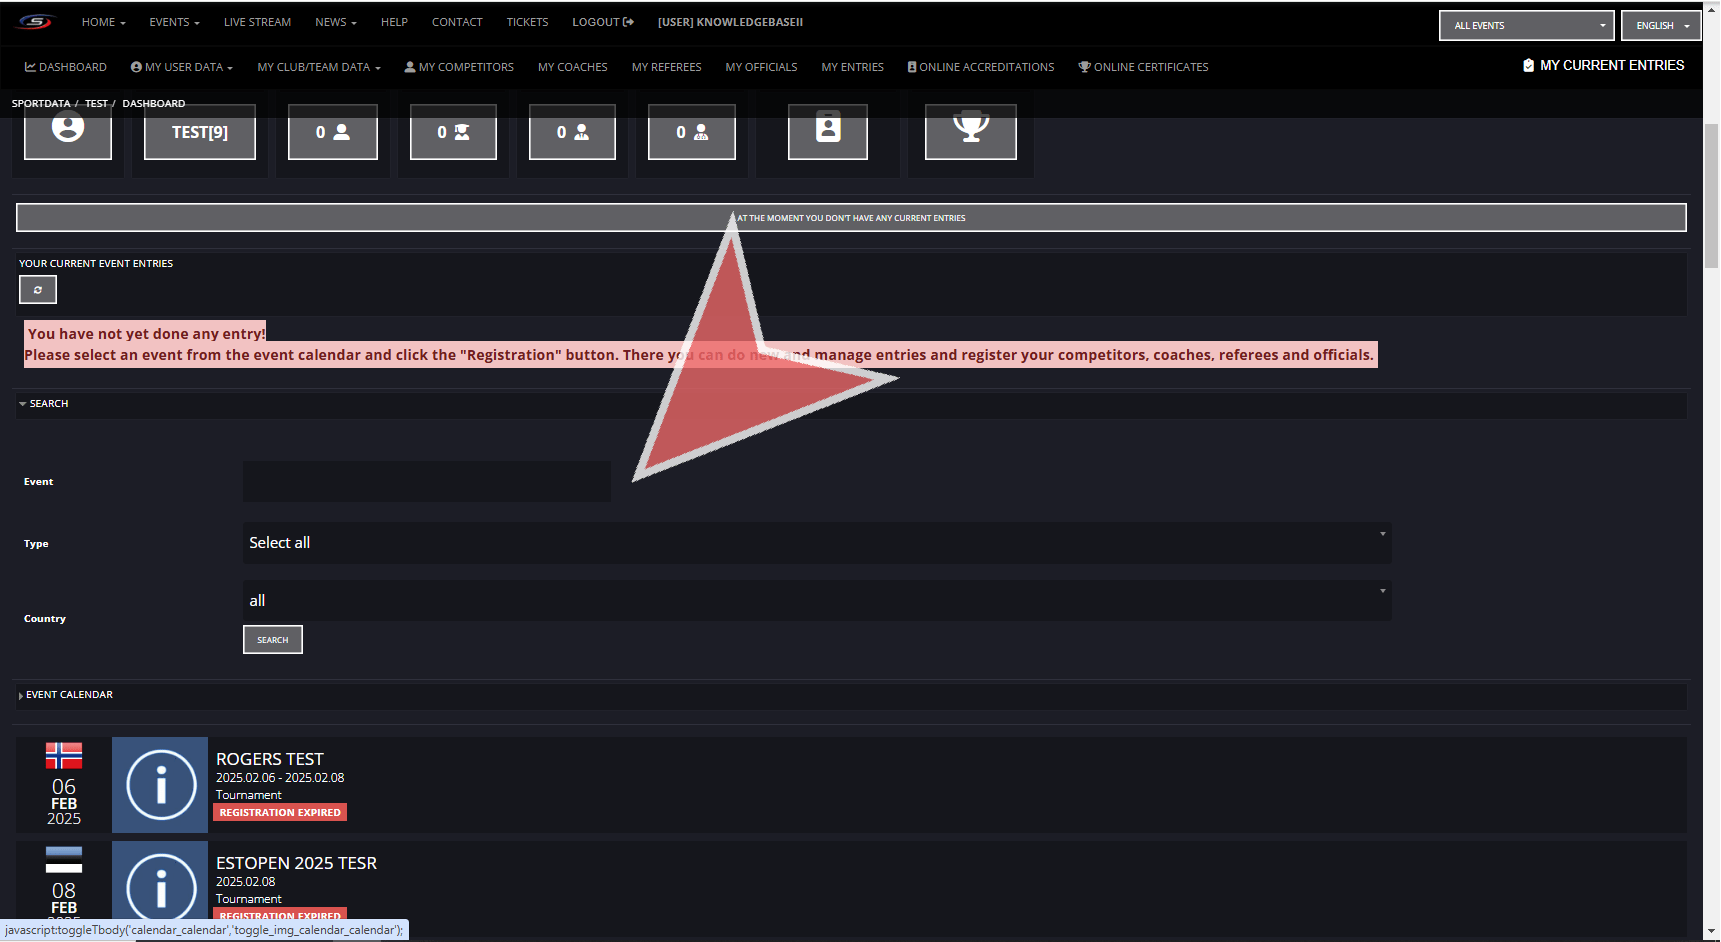The height and width of the screenshot is (942, 1721).
Task: Open the competitors count tile
Action: click(x=332, y=132)
